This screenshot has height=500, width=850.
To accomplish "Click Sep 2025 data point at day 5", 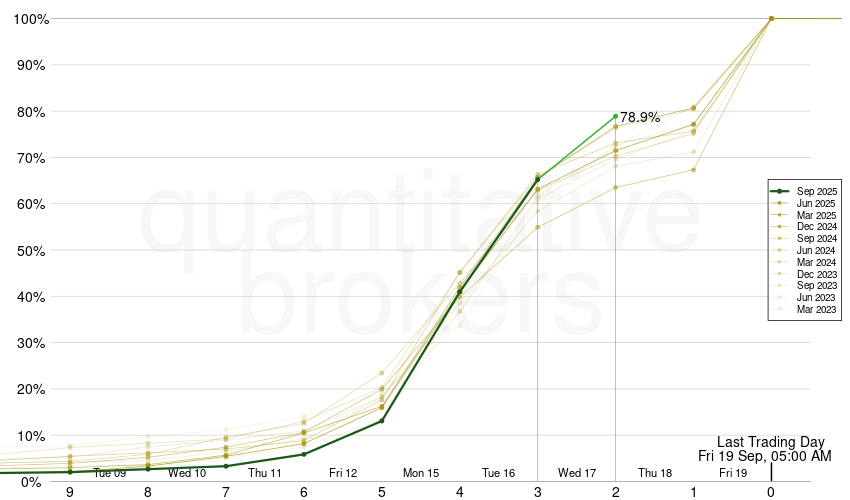I will (x=382, y=421).
